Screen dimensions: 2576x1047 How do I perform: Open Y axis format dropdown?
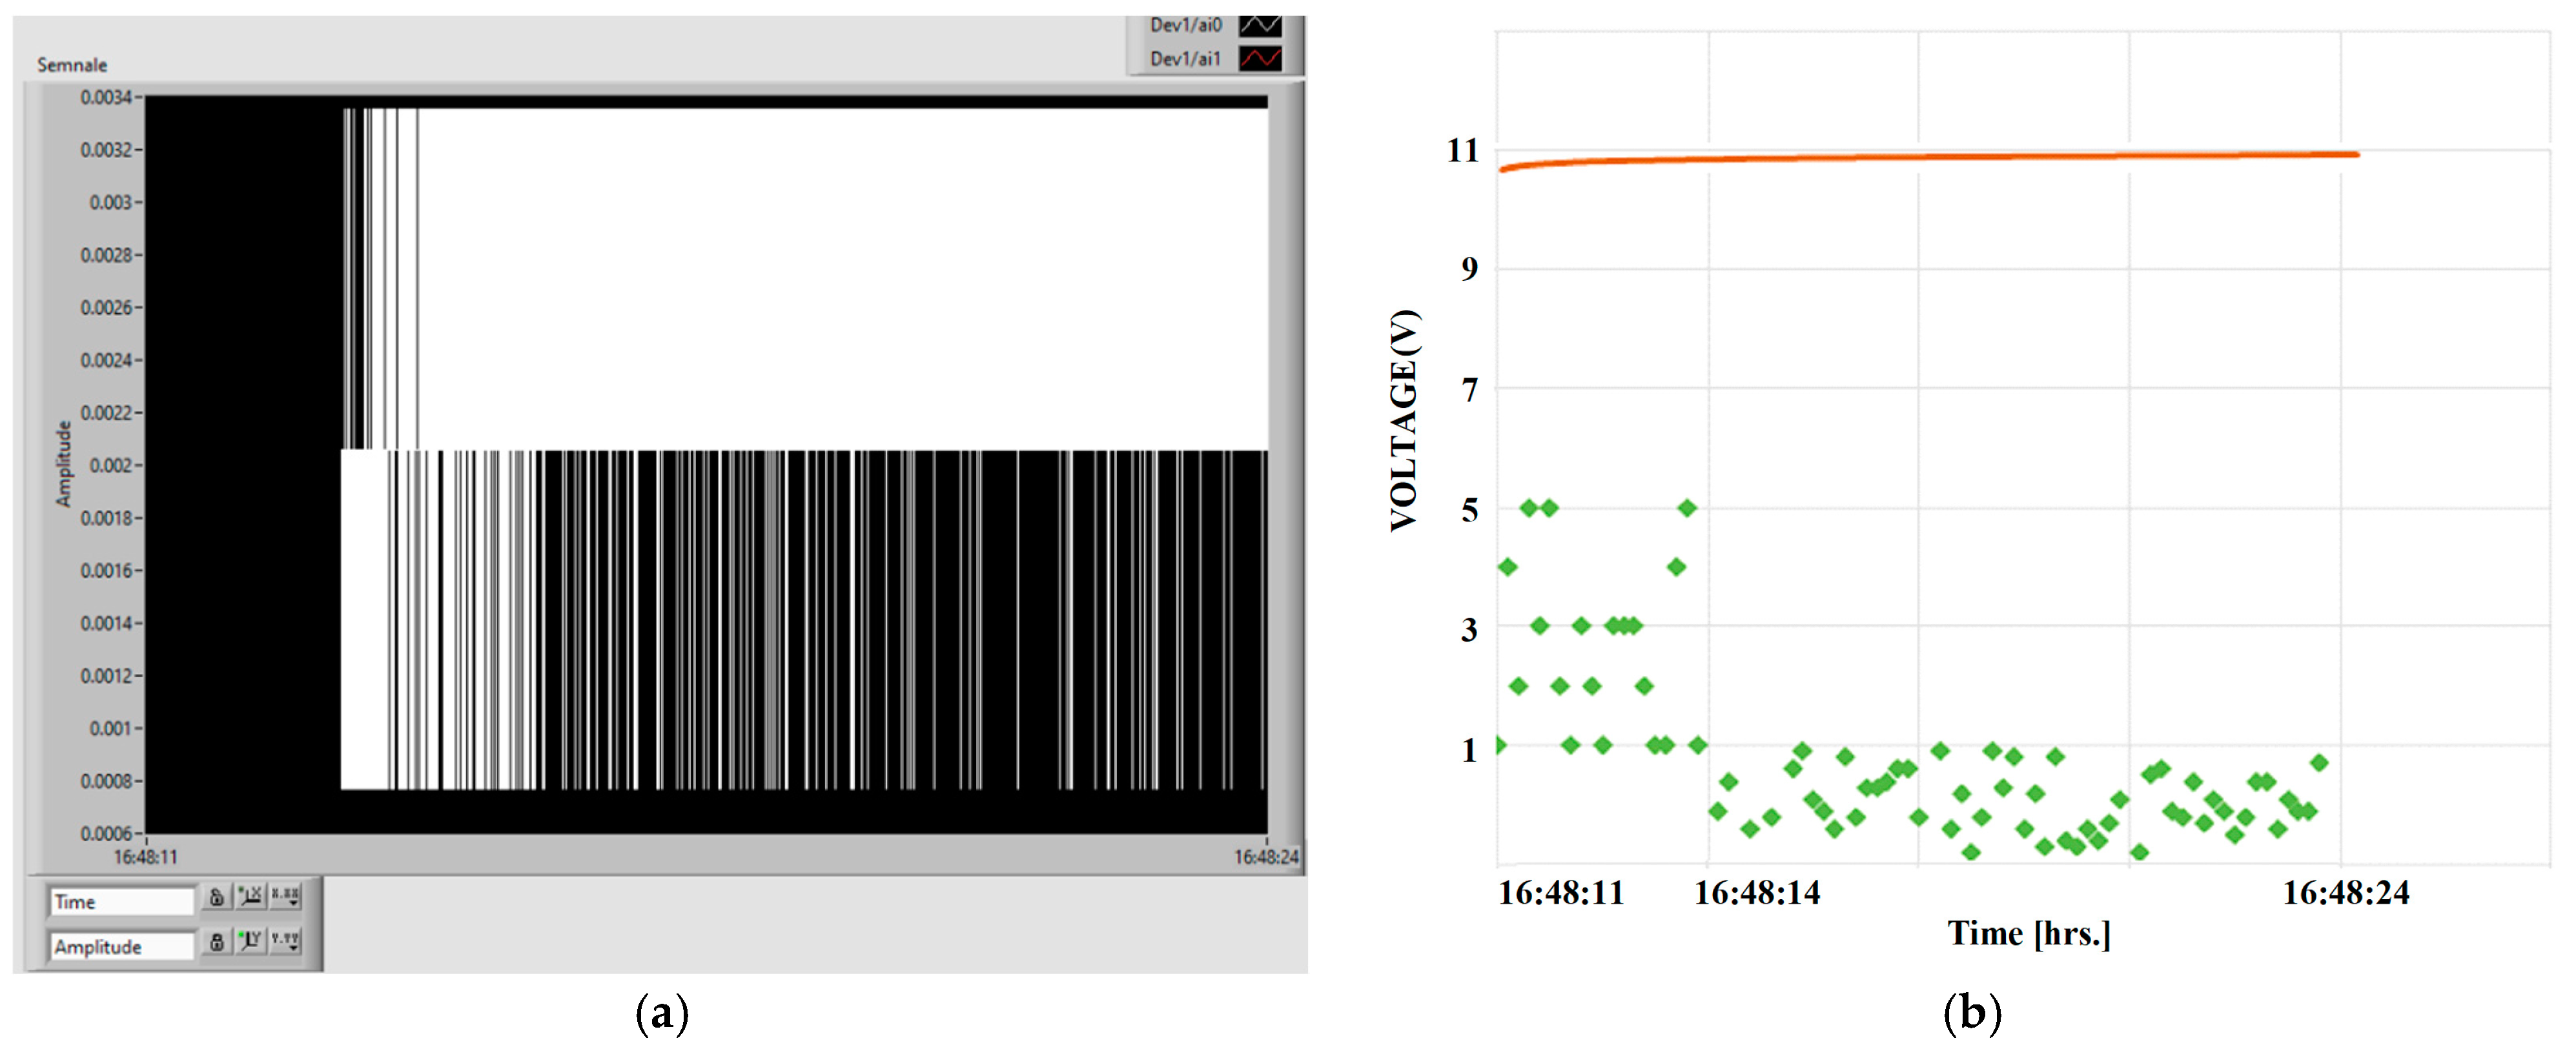click(x=285, y=940)
